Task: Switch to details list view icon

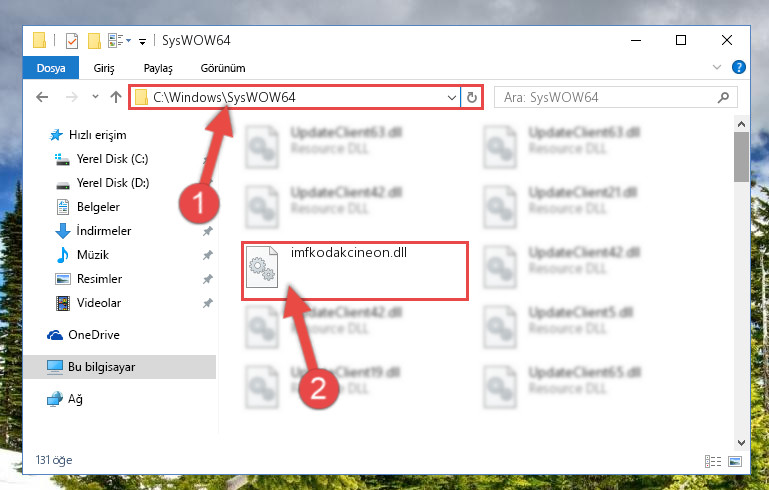Action: coord(713,461)
